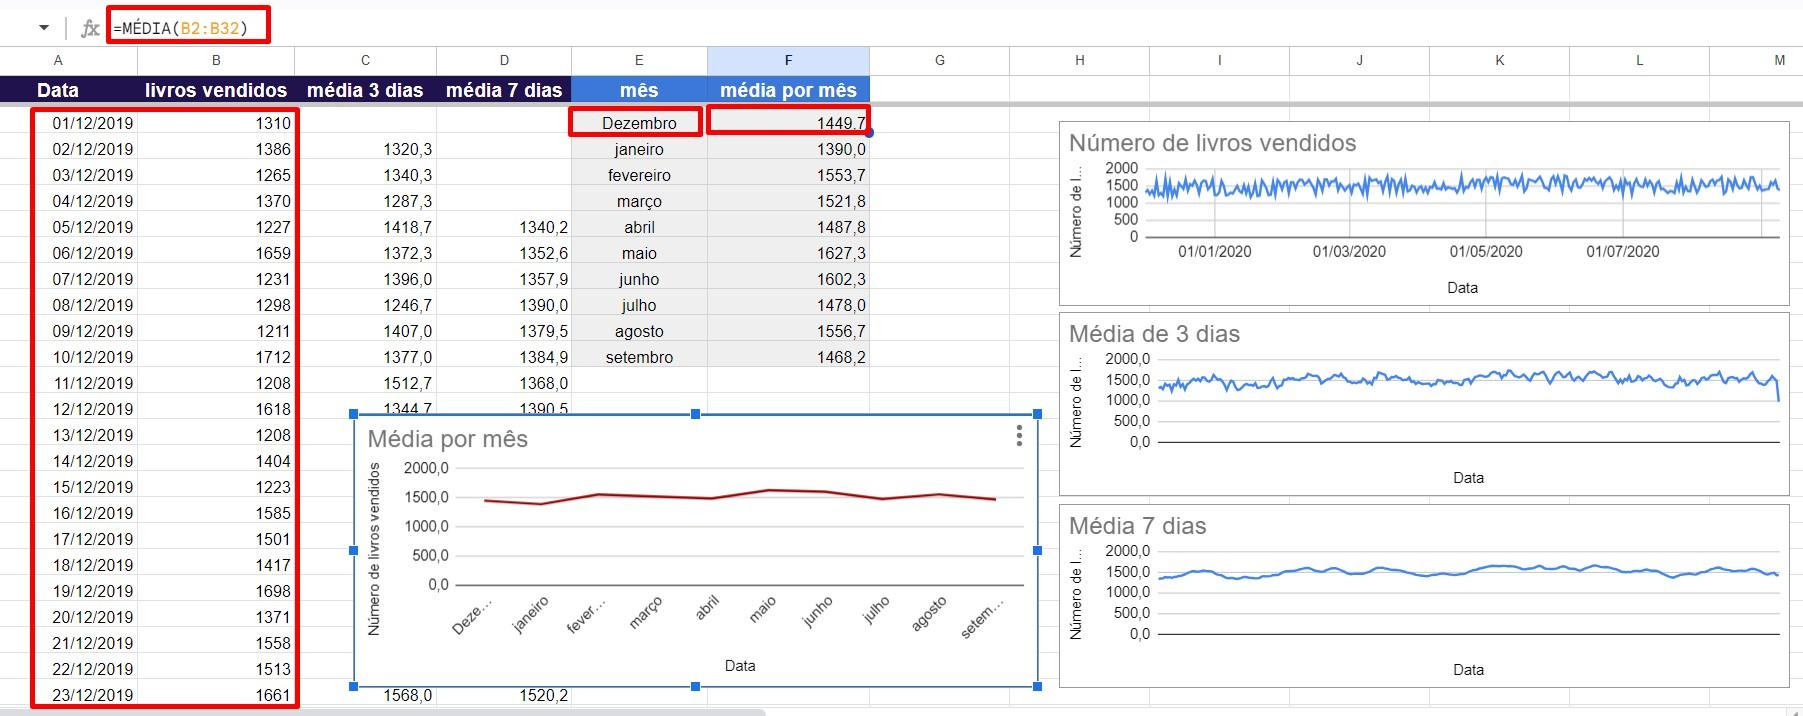
Task: Select the cell with value 1520,2
Action: pyautogui.click(x=504, y=695)
